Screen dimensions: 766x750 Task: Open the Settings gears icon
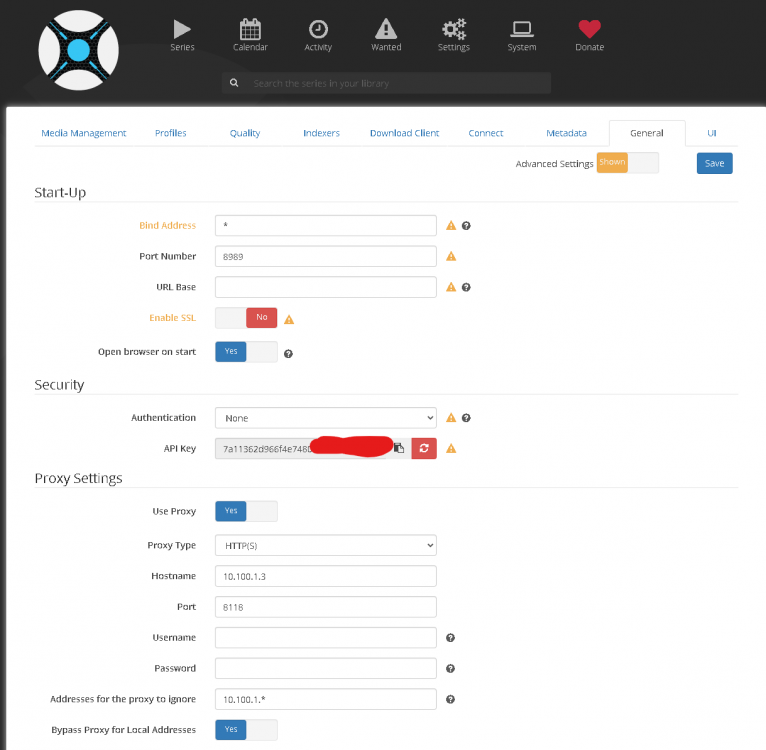click(x=454, y=29)
